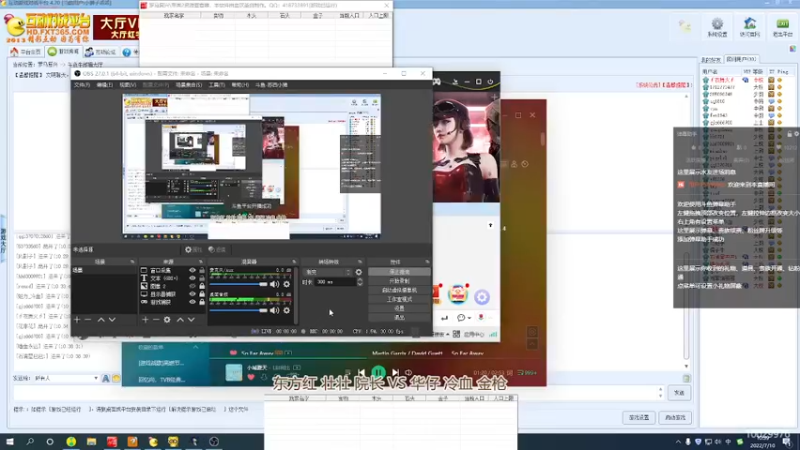Click Start Recording button in OBS Controls

399,281
